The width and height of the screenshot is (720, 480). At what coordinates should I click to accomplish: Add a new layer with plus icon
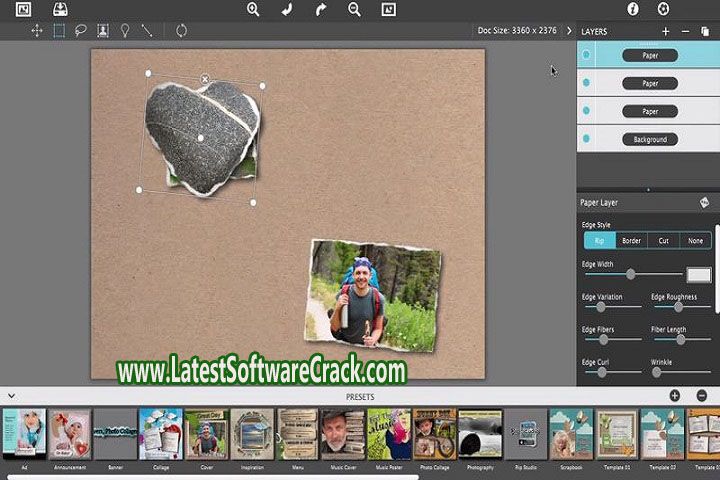(x=666, y=32)
